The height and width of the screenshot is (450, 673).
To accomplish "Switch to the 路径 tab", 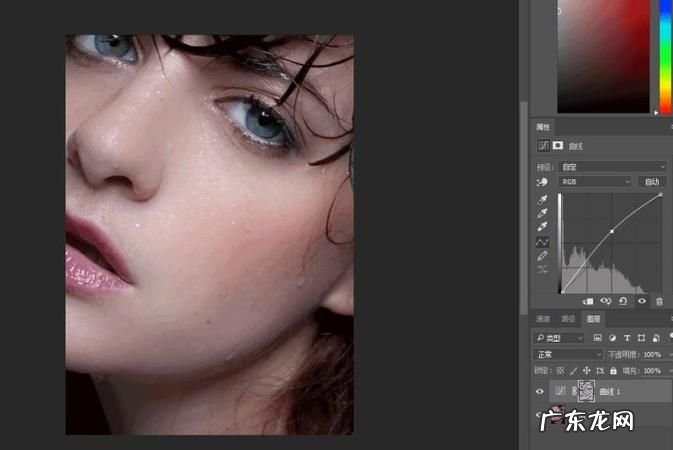I will click(568, 319).
